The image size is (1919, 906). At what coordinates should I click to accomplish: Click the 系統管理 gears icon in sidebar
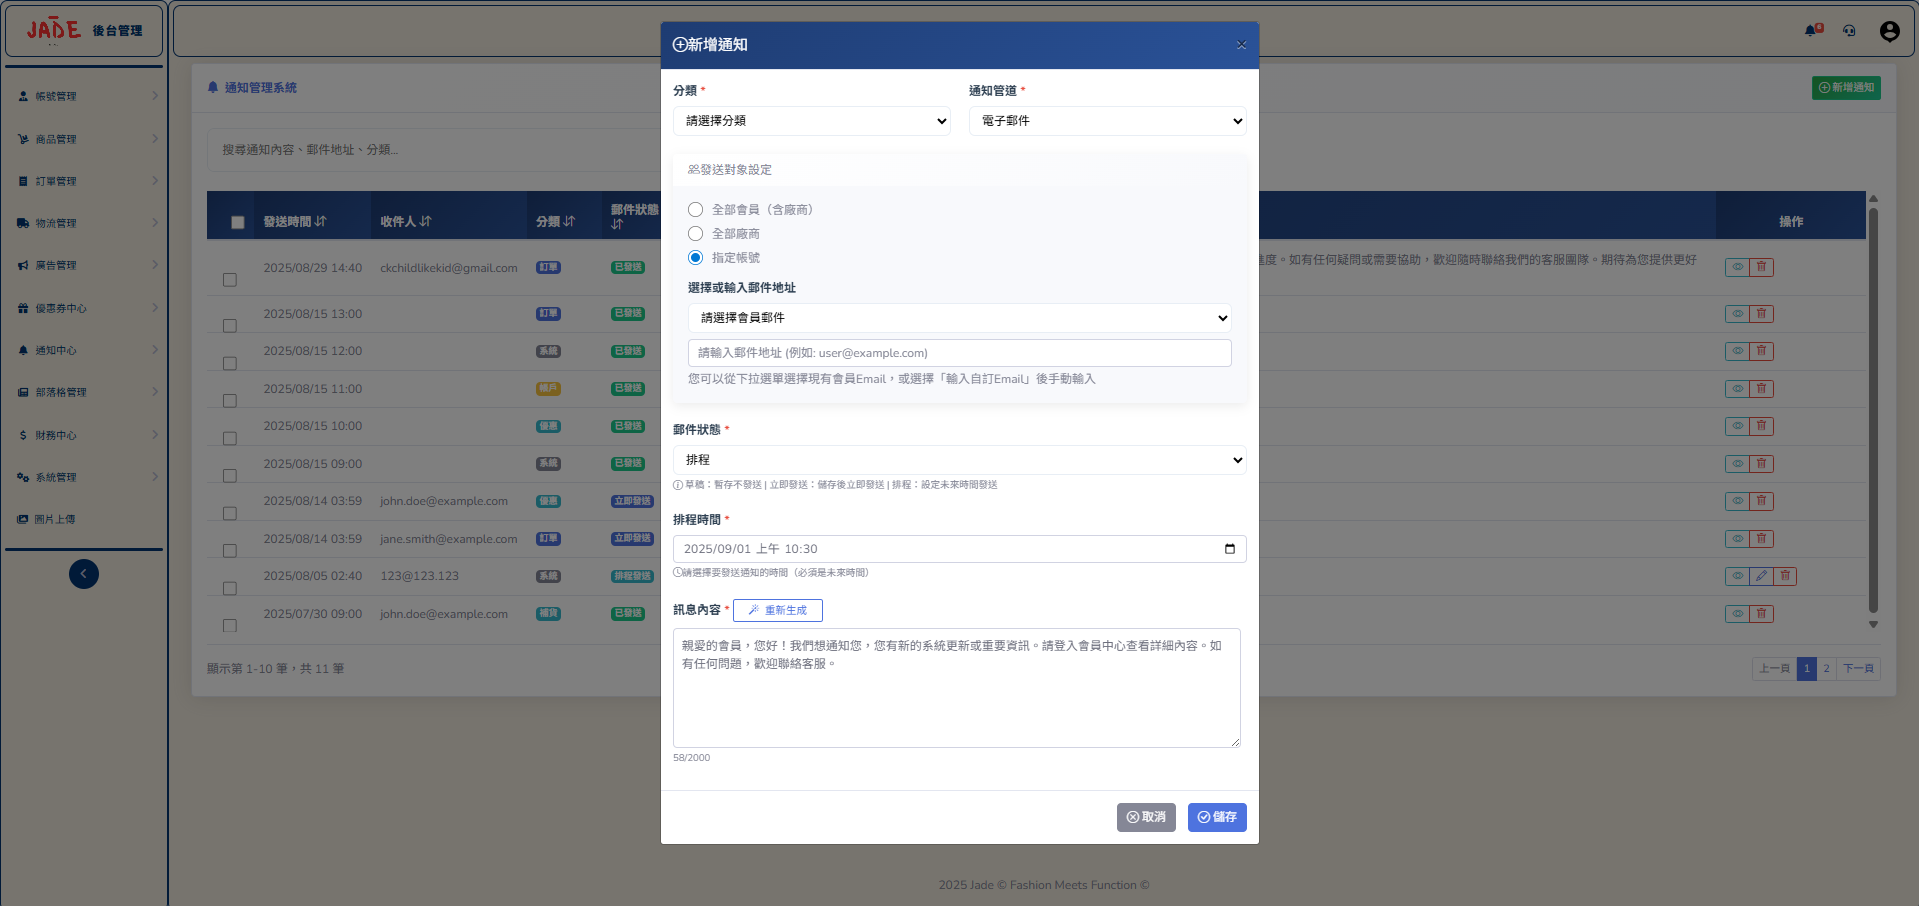(x=23, y=477)
